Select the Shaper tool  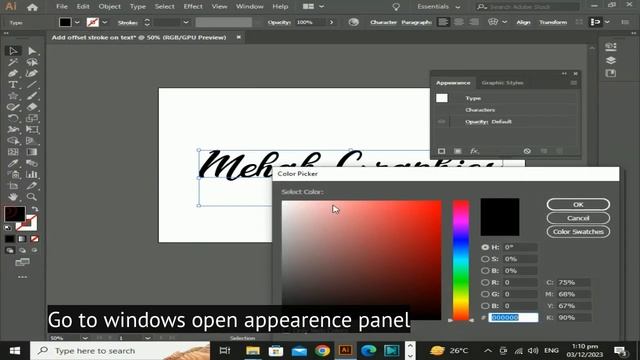pos(13,107)
